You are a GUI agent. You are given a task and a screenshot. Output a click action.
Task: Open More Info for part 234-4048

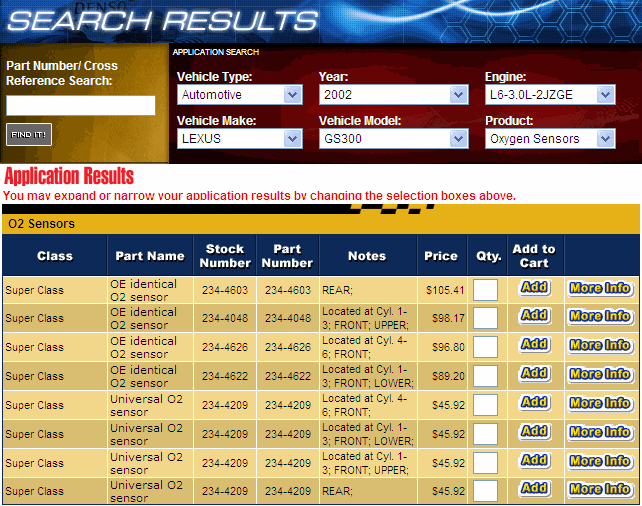(599, 316)
